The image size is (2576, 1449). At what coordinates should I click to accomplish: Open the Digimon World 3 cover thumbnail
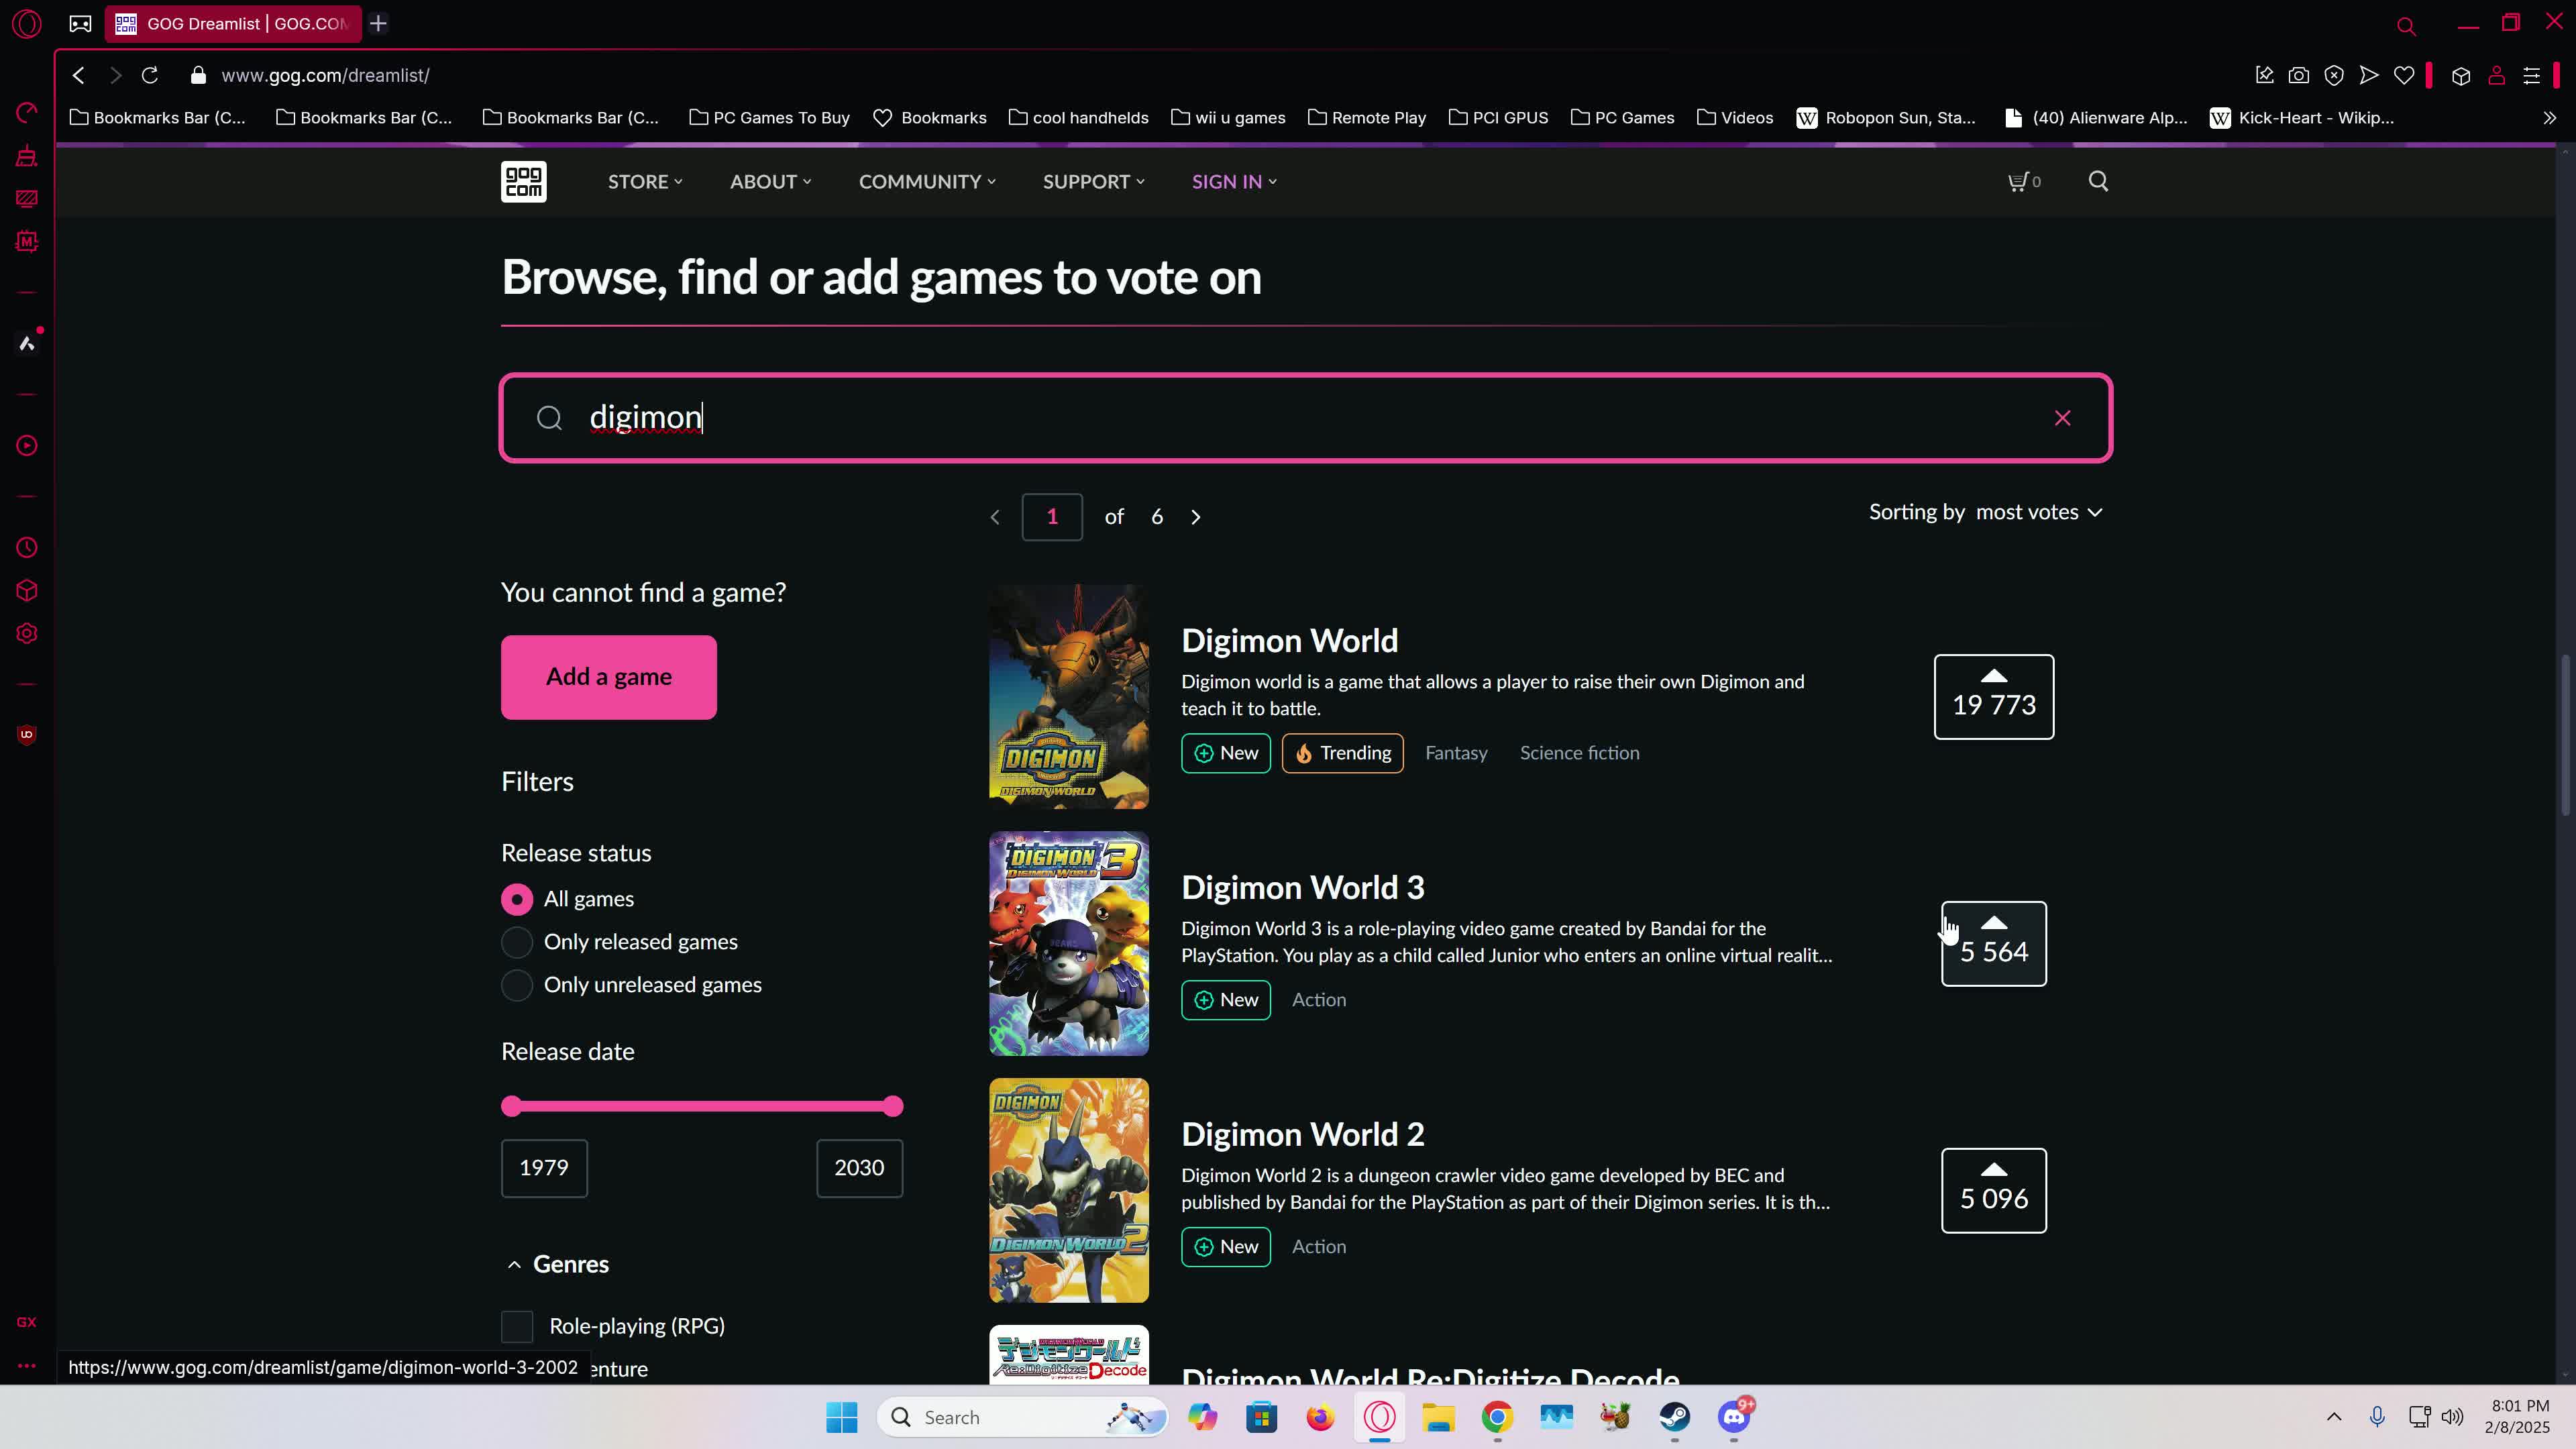pyautogui.click(x=1069, y=943)
